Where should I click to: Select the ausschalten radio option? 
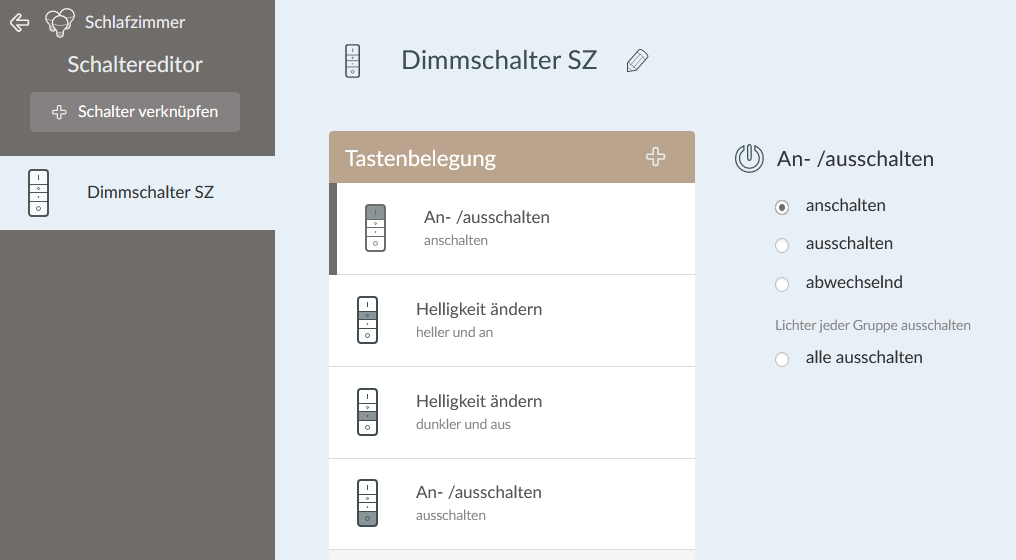click(782, 245)
